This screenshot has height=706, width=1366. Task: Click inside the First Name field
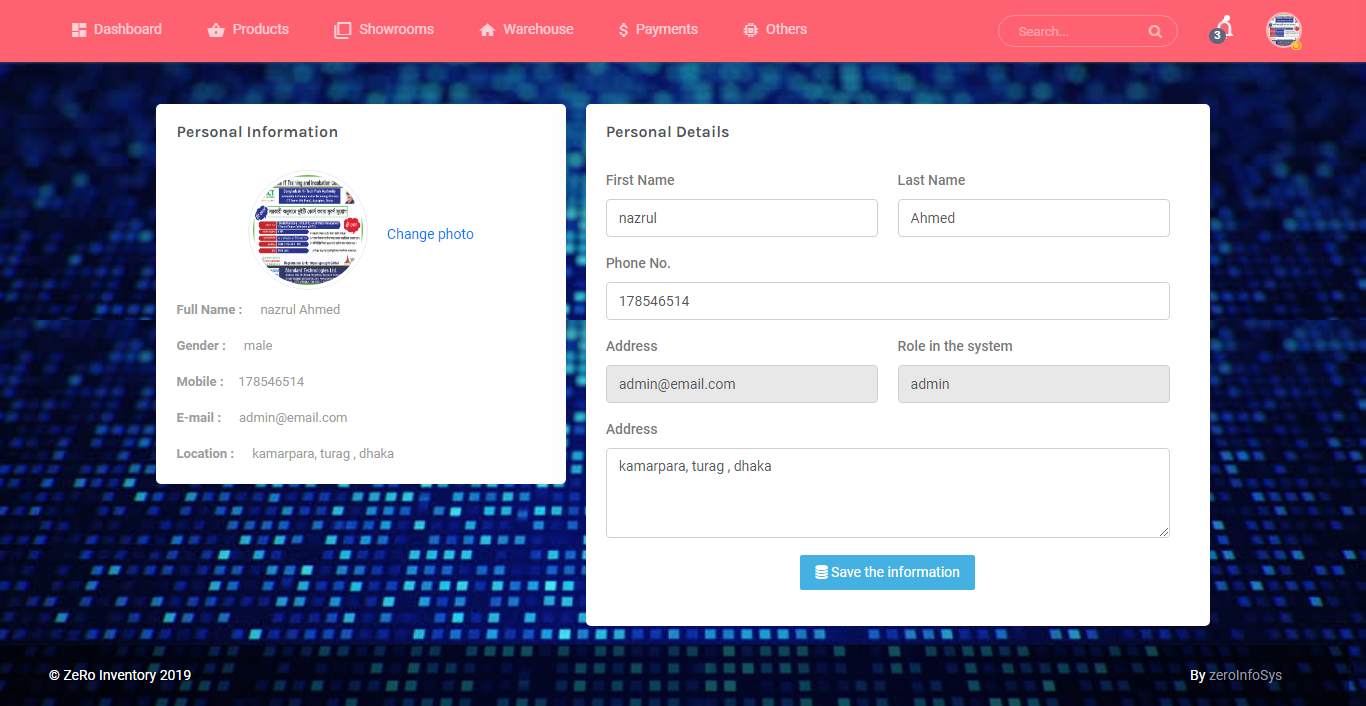pyautogui.click(x=741, y=218)
